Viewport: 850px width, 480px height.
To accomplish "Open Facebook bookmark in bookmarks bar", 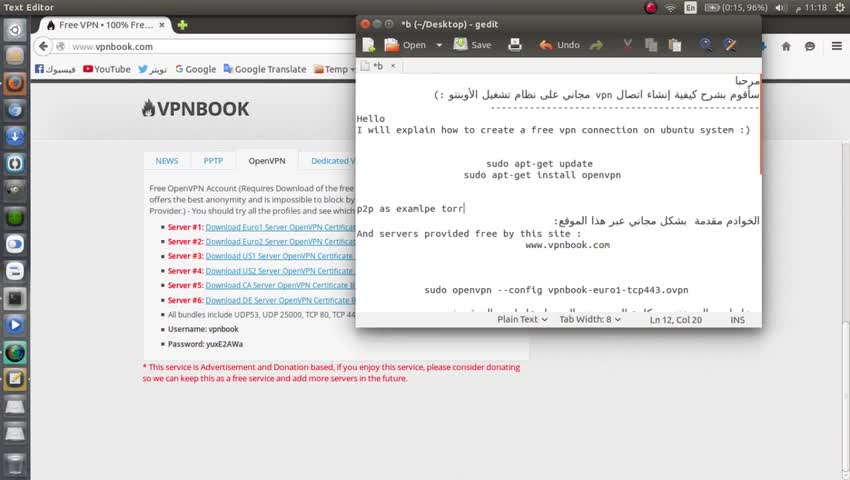I will click(55, 69).
